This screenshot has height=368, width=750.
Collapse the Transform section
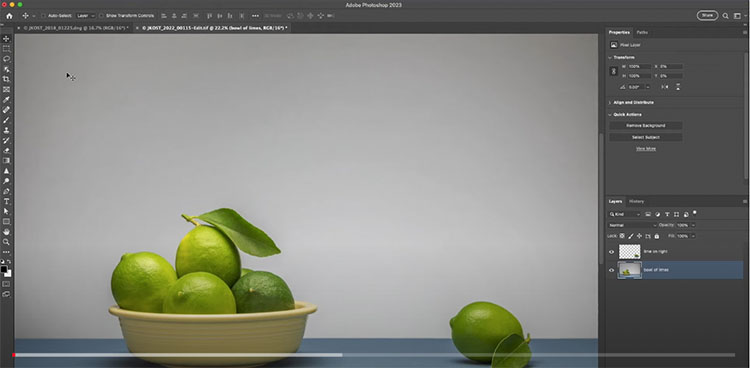610,57
